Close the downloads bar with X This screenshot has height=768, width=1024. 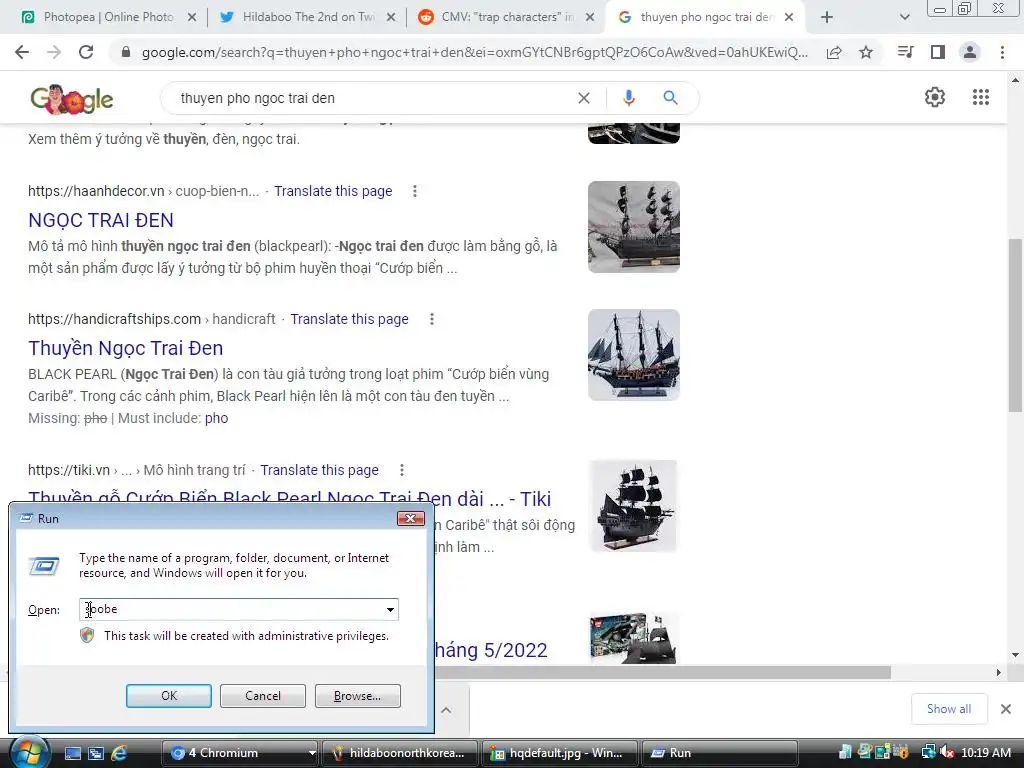click(x=1006, y=709)
